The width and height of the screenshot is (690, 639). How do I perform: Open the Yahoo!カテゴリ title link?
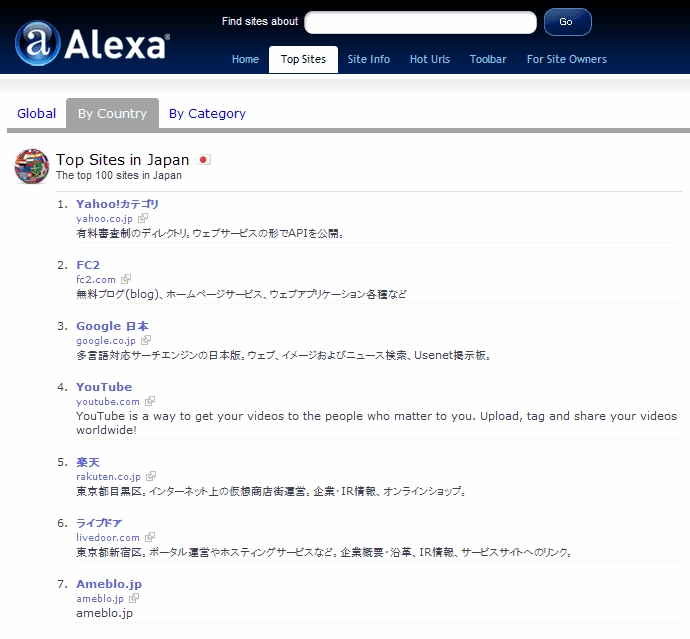(x=117, y=204)
